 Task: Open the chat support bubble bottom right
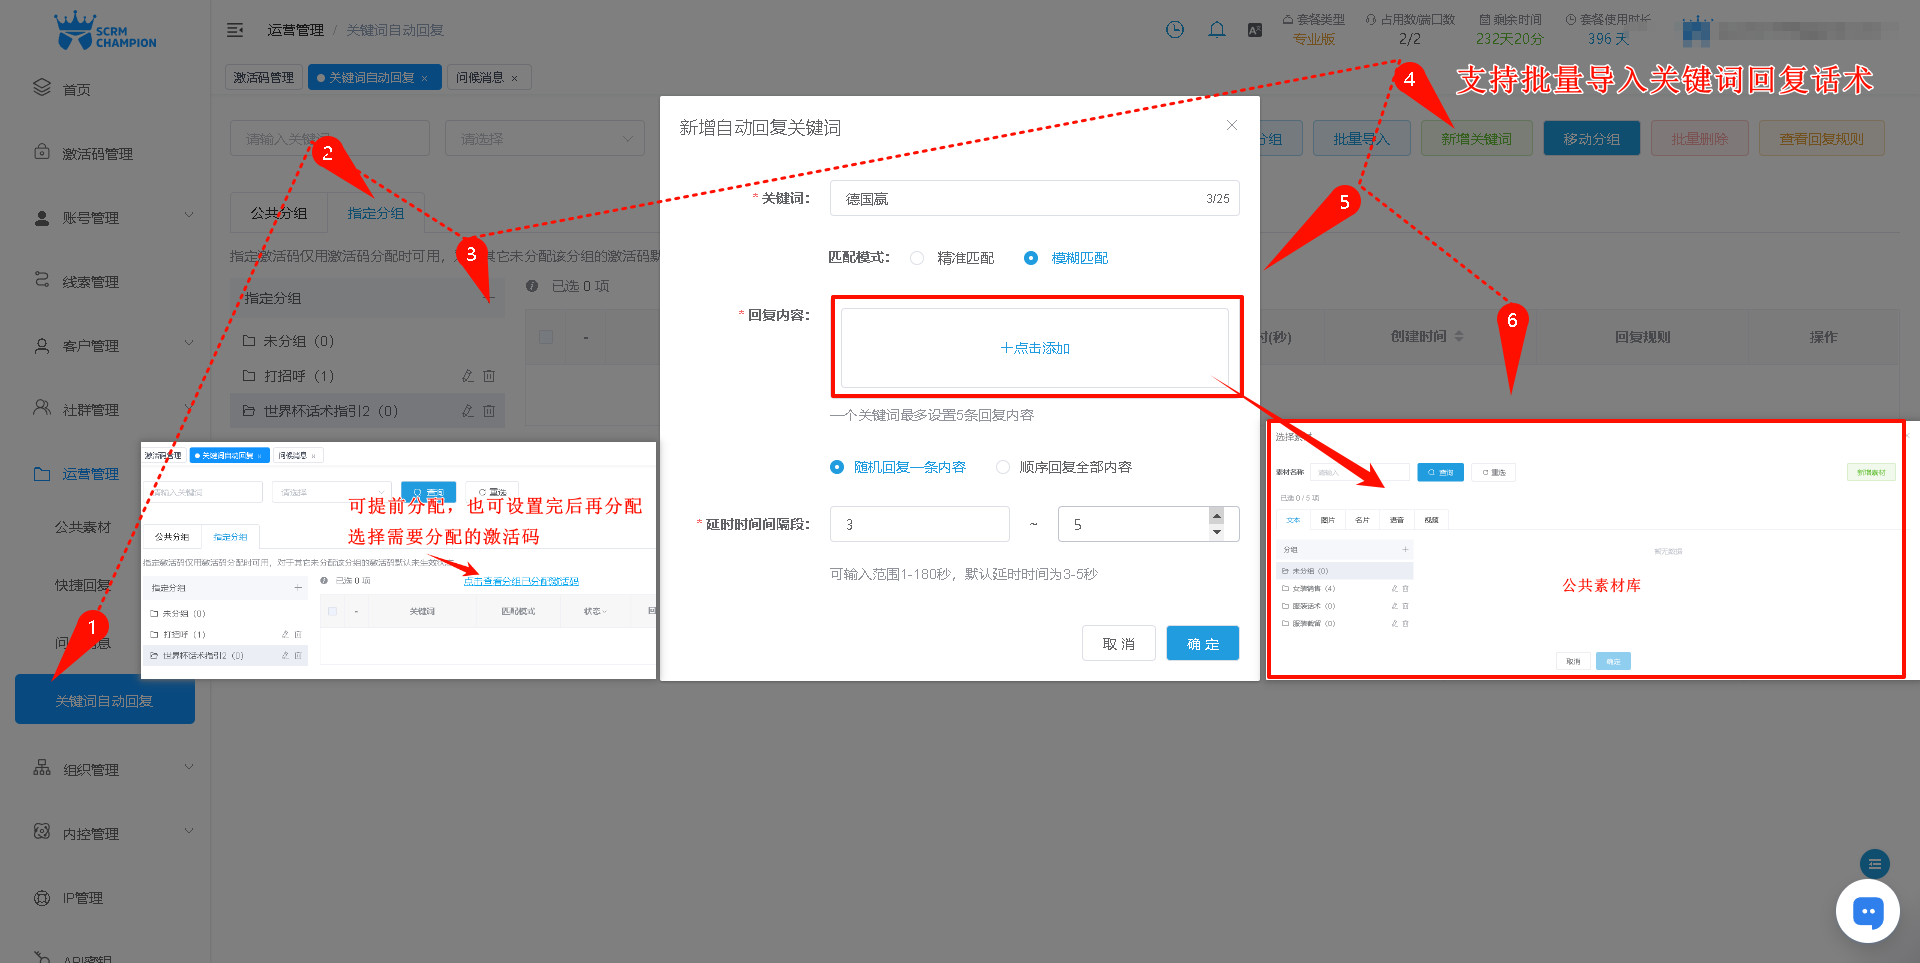(1868, 911)
